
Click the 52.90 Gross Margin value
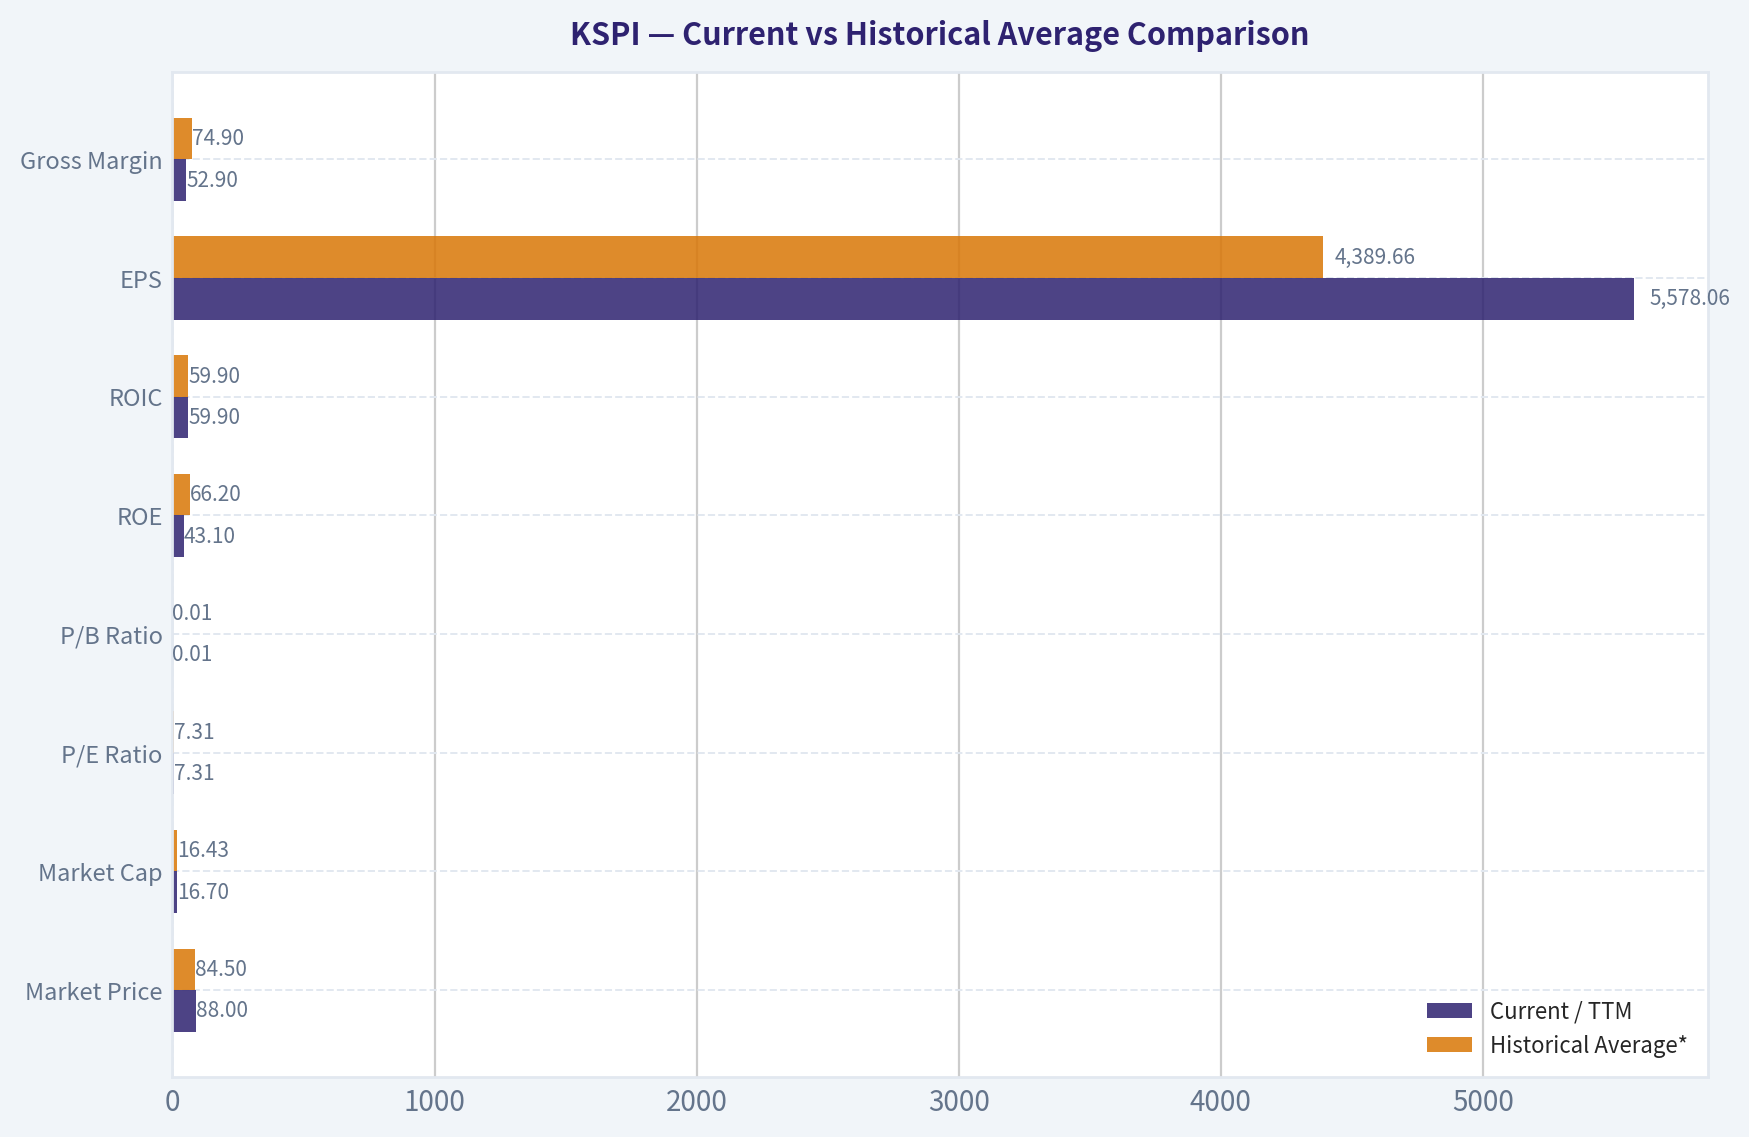[213, 180]
